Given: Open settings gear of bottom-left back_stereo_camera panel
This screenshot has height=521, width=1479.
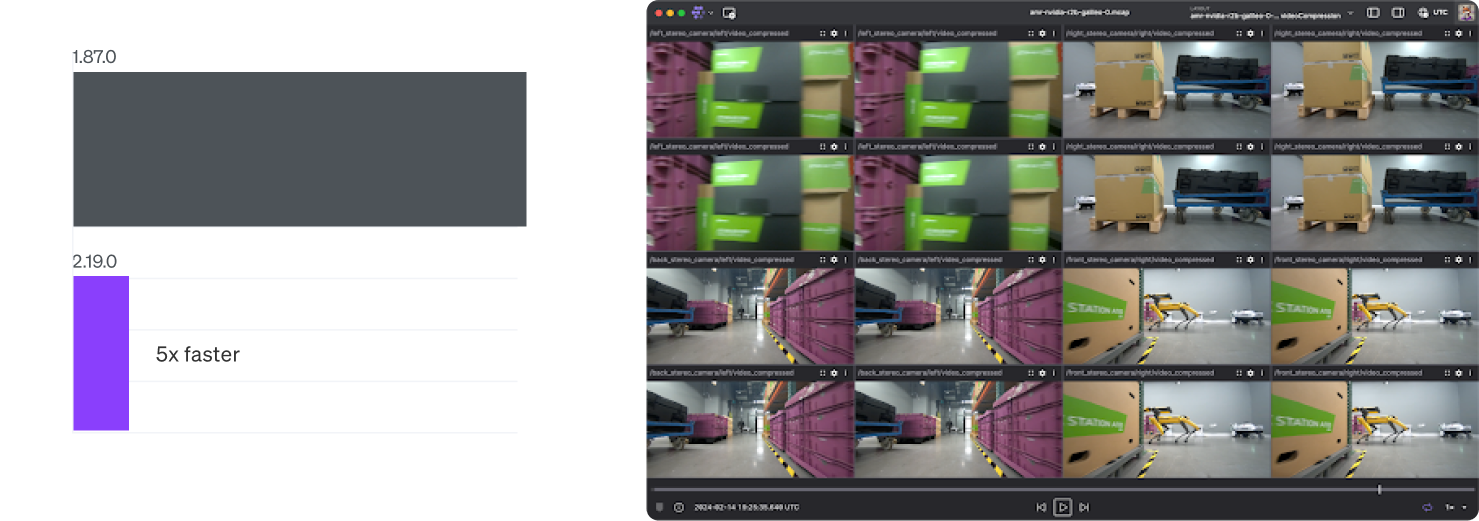Looking at the screenshot, I should 834,372.
